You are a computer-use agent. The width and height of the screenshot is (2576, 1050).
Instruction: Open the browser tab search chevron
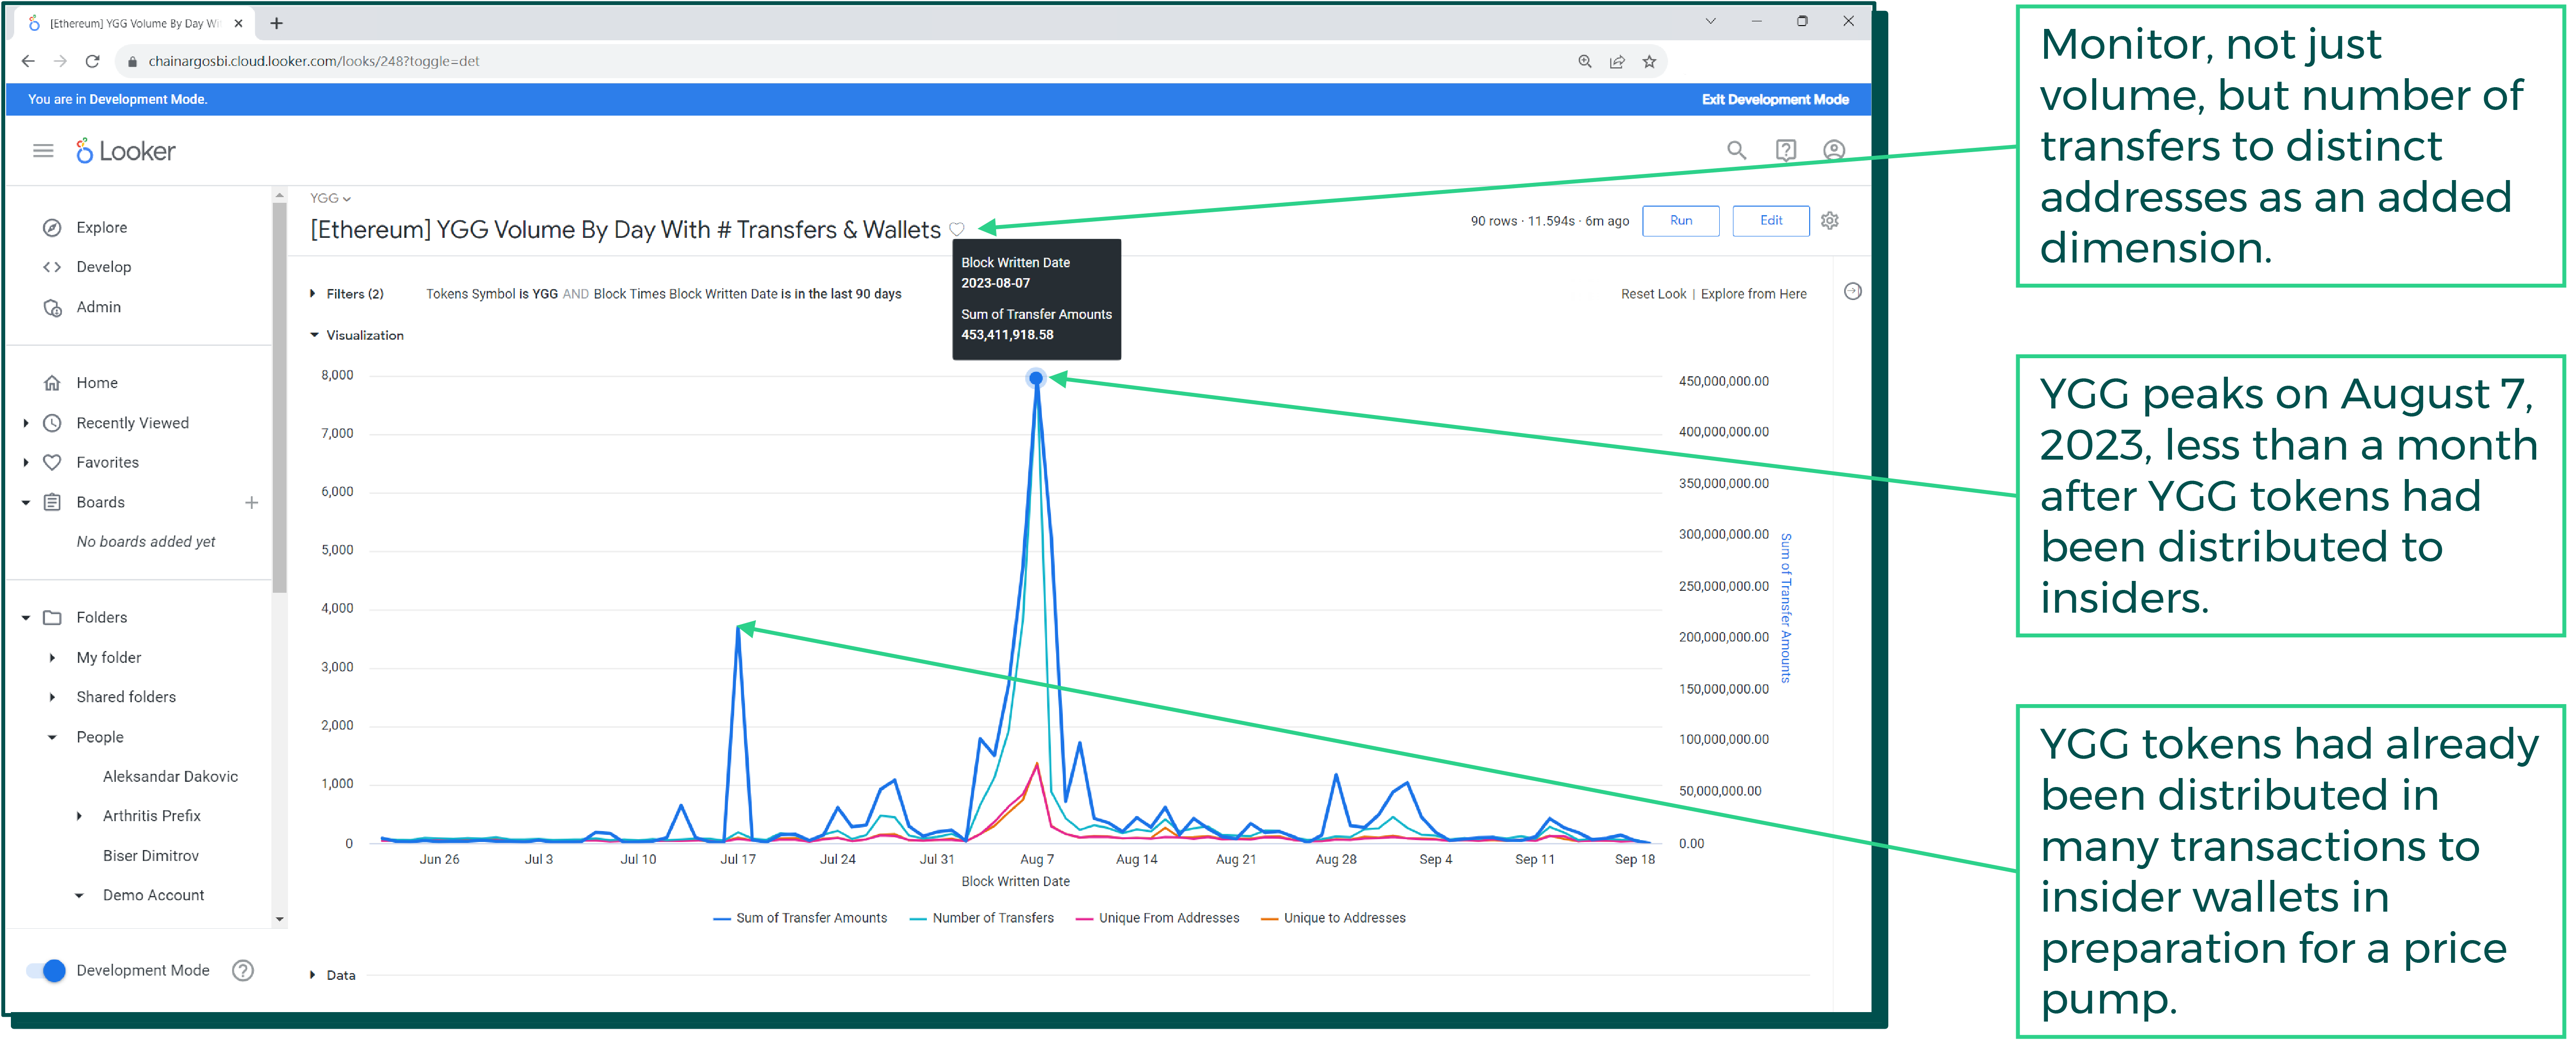point(1711,21)
